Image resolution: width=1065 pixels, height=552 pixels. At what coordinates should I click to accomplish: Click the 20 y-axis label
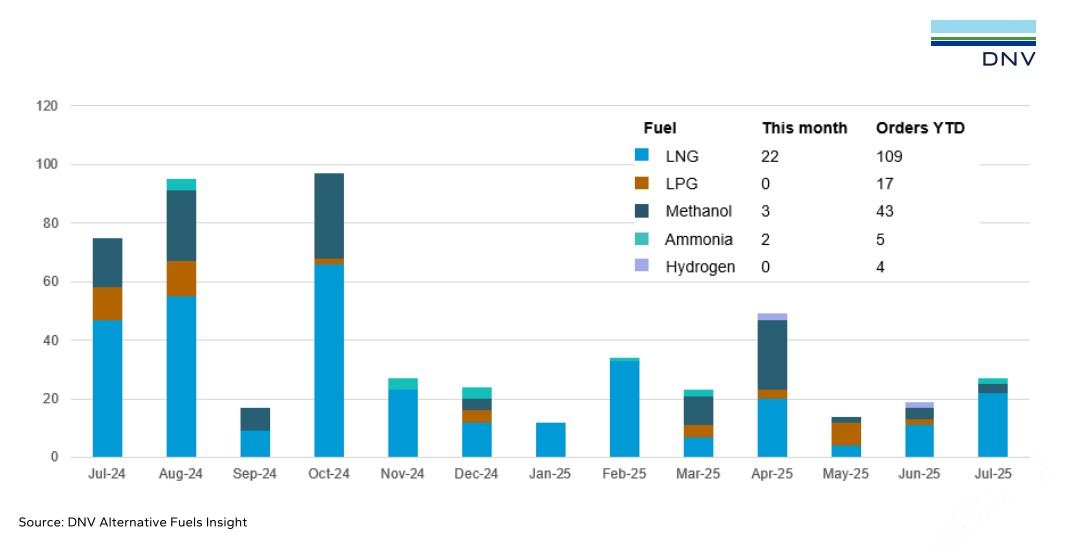click(x=50, y=399)
